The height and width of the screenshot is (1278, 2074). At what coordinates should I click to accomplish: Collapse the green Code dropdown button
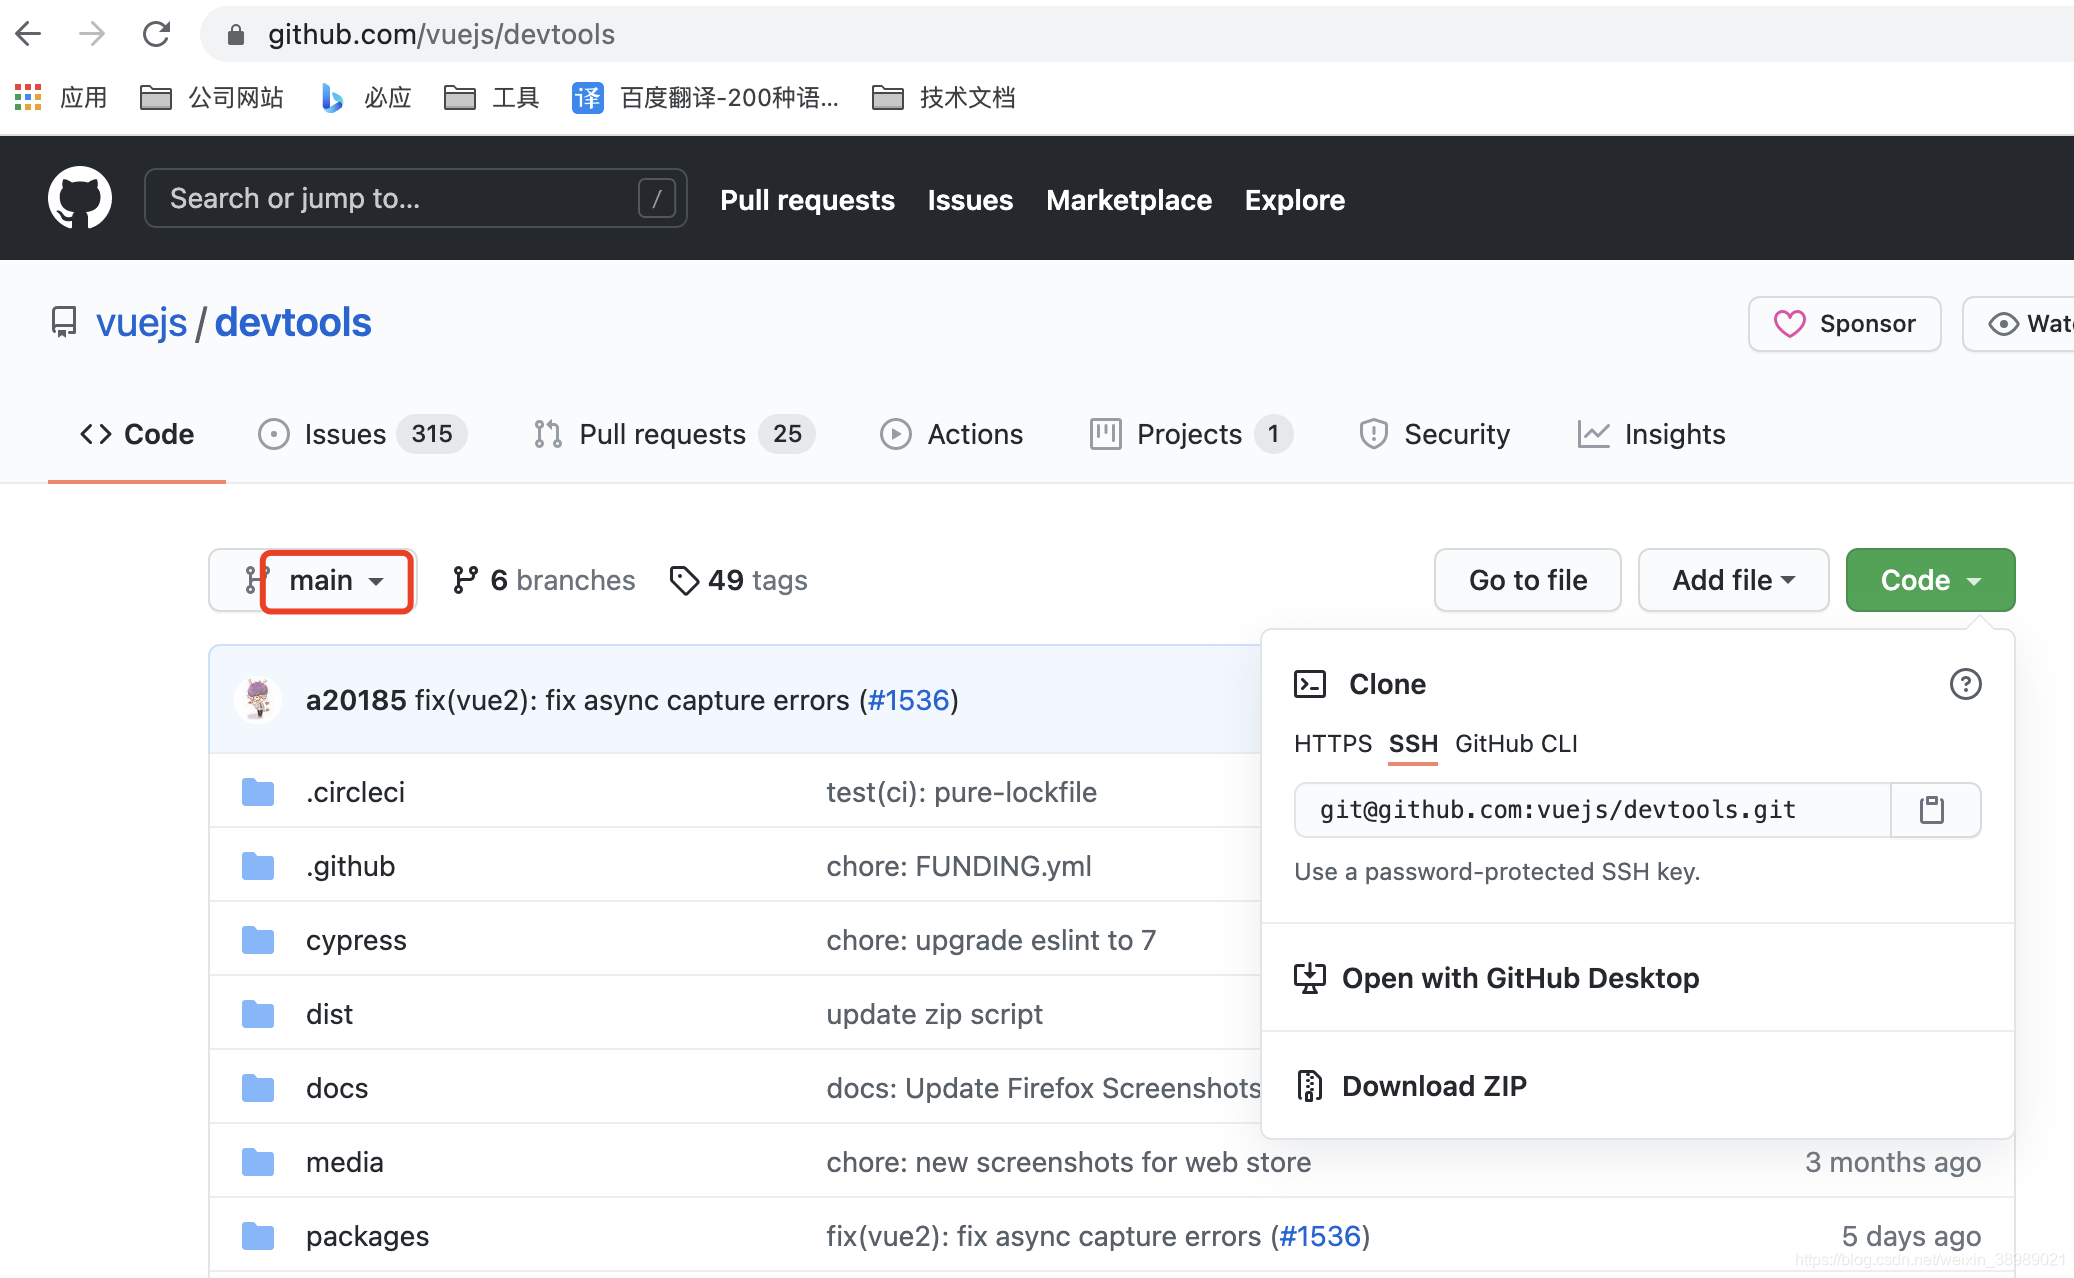click(1929, 580)
